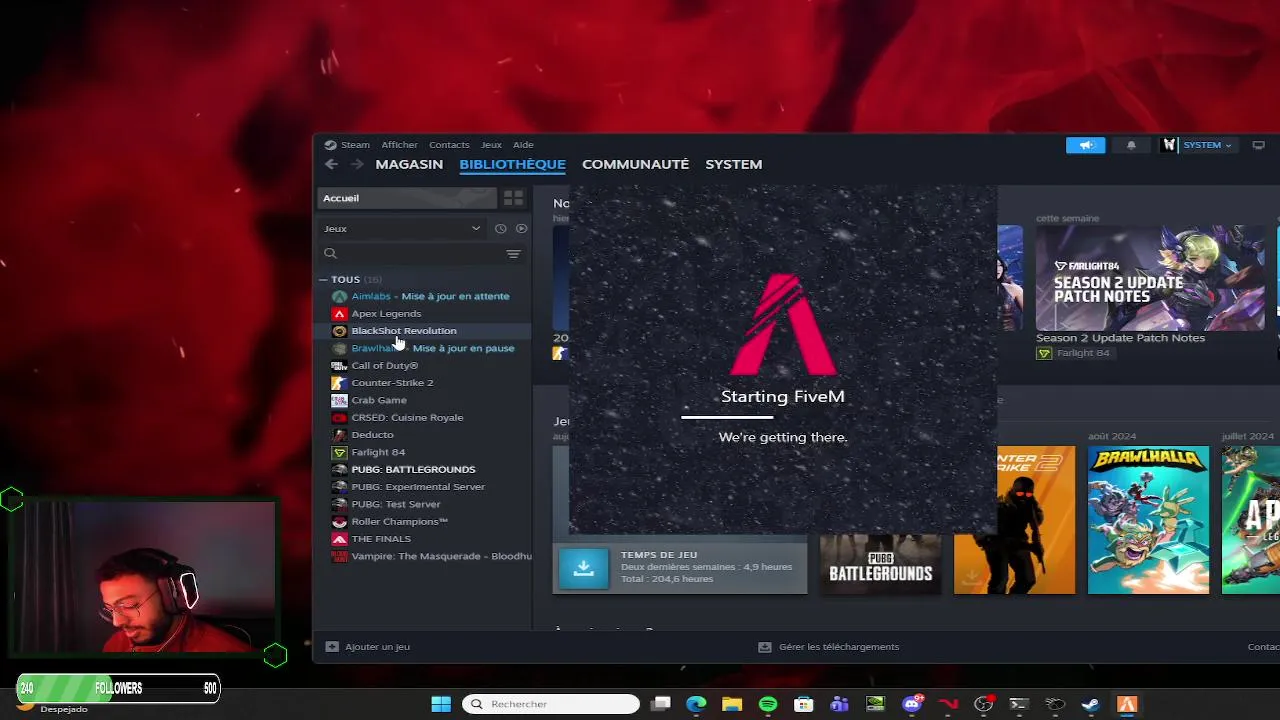
Task: Click the Ajouter un jeu button
Action: (x=368, y=647)
